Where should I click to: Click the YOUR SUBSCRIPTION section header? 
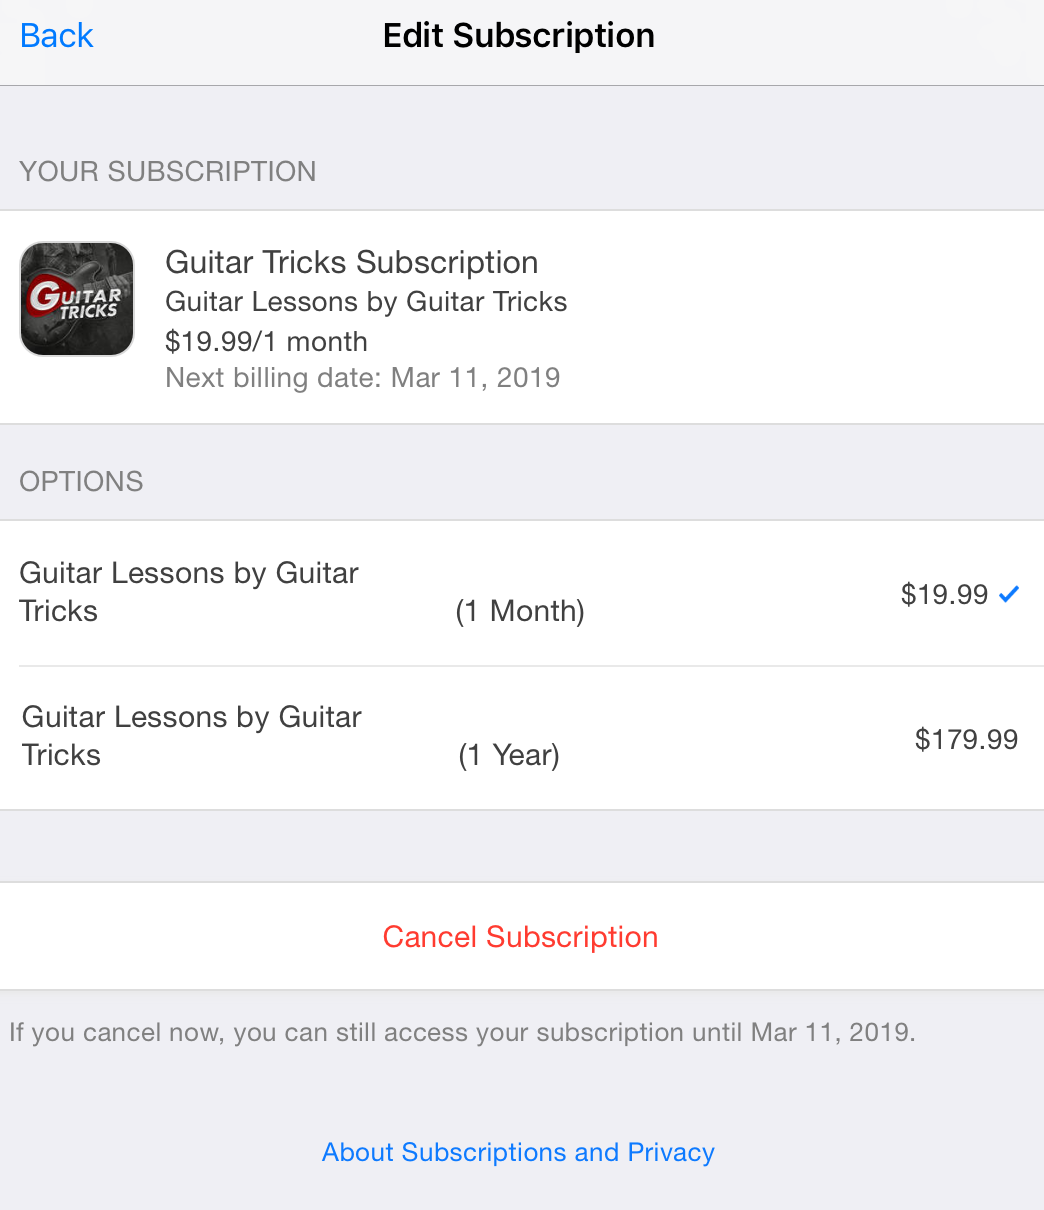click(168, 172)
